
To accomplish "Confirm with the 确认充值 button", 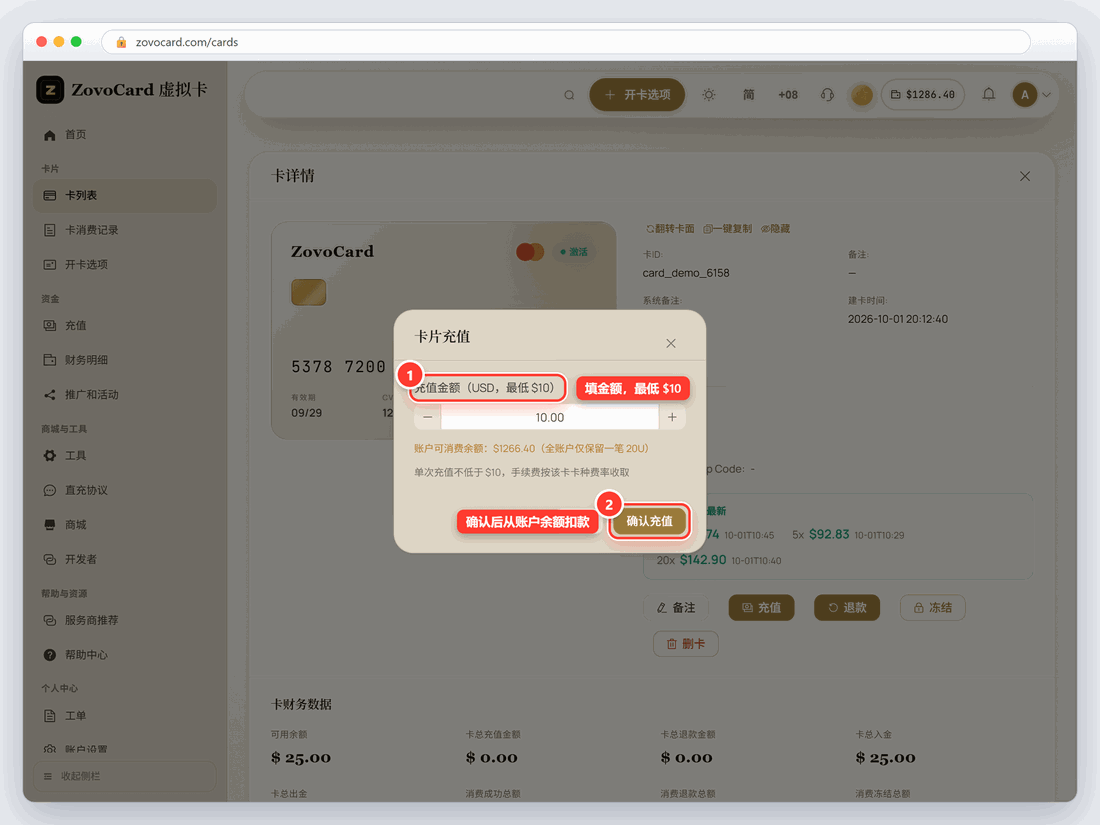I will 650,521.
